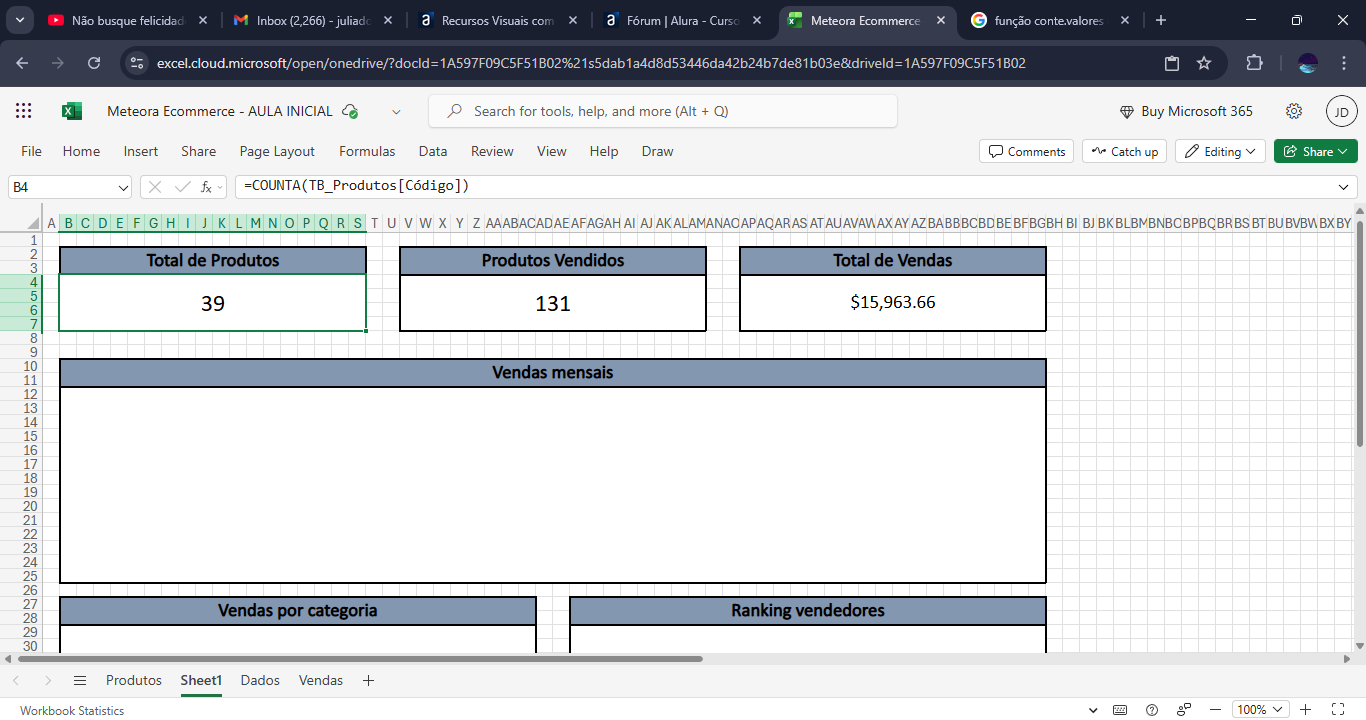Click the browser address bar URL
Image resolution: width=1366 pixels, height=720 pixels.
(591, 63)
